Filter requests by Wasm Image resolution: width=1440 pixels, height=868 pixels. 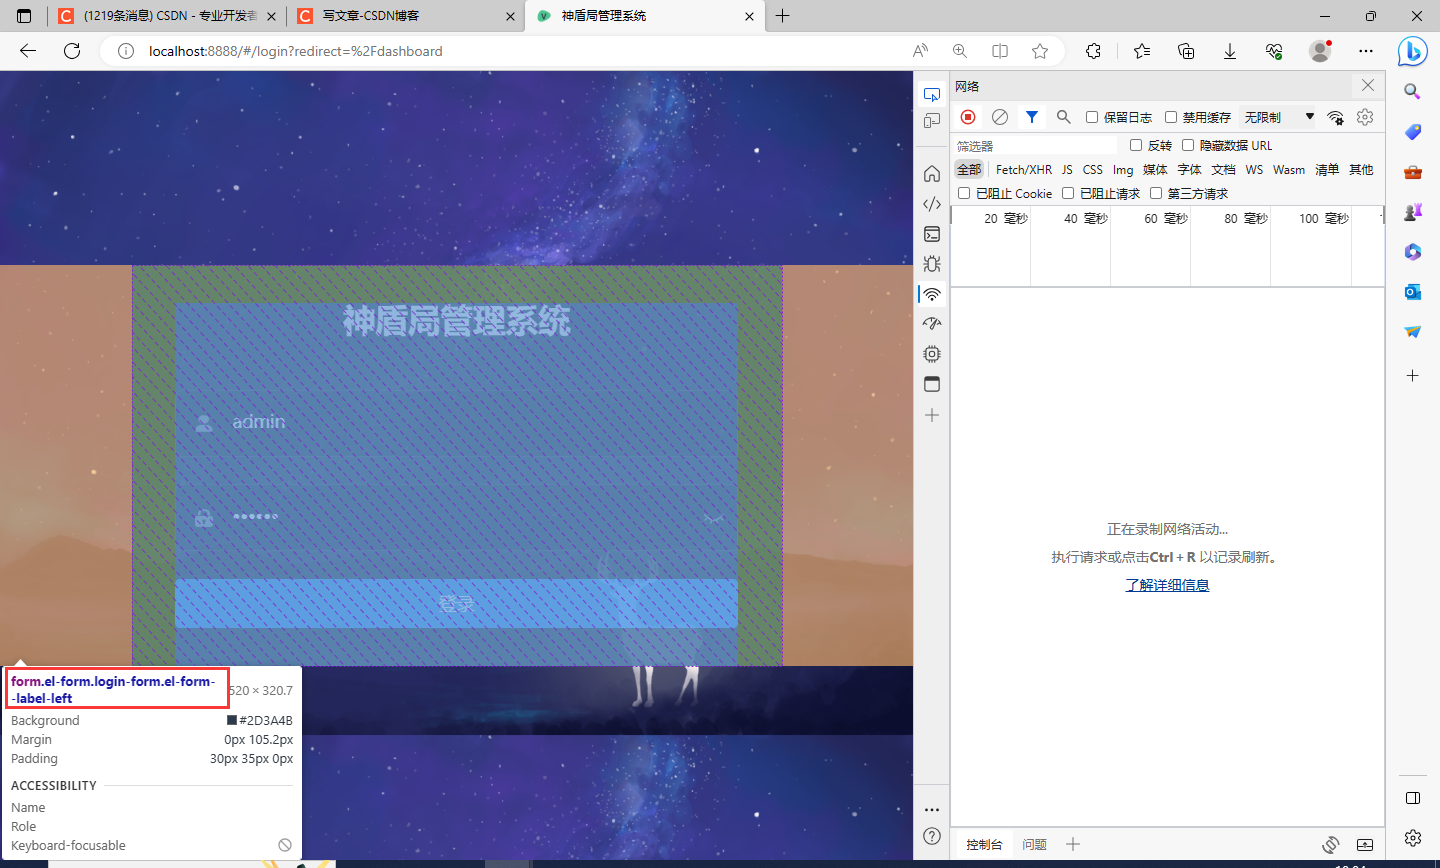point(1289,169)
